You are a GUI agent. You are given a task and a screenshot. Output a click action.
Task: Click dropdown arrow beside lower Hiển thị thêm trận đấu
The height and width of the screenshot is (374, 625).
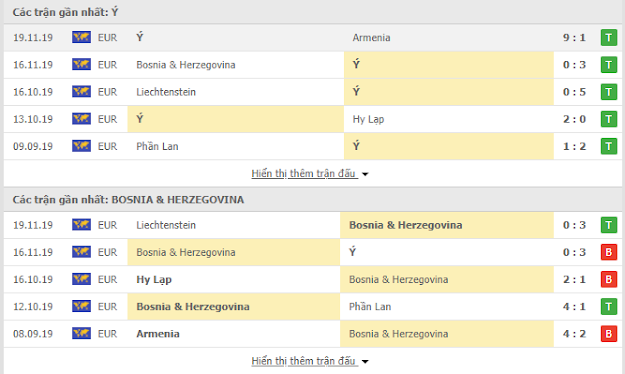click(365, 362)
